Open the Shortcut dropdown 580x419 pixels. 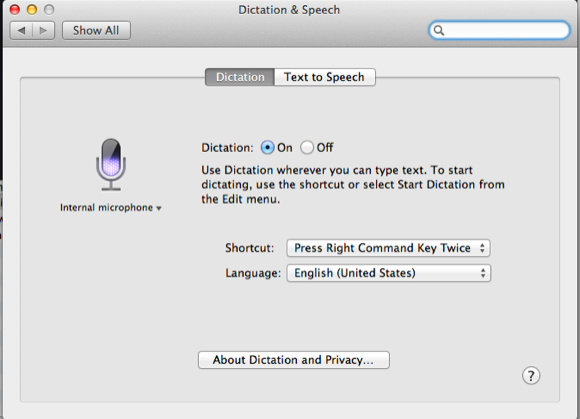pyautogui.click(x=388, y=248)
